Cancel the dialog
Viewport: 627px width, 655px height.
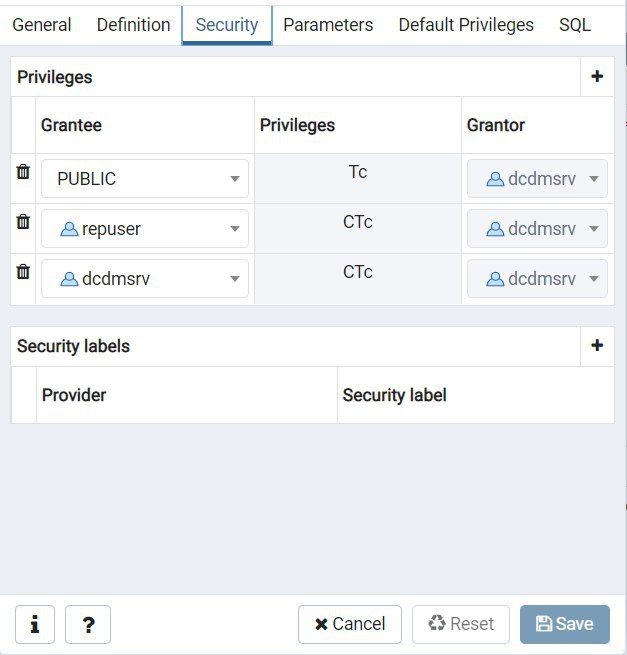[x=350, y=624]
